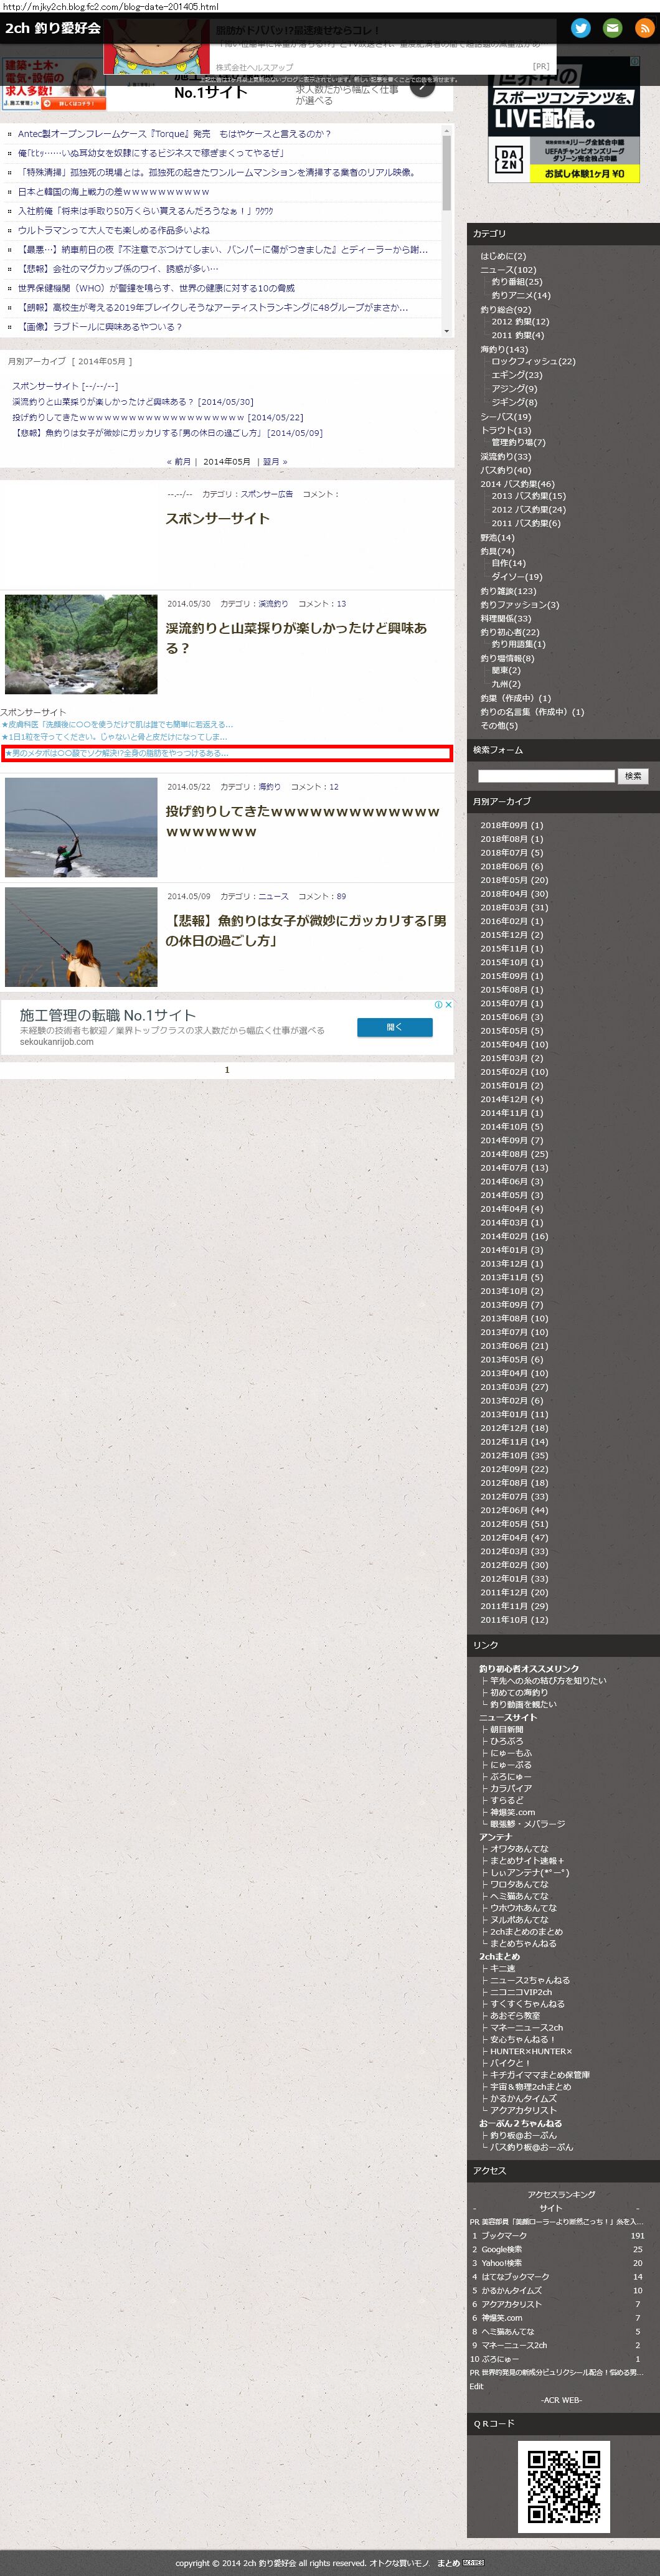Select the 釣りアニメ(14) subcategory
660x2576 pixels.
(521, 296)
